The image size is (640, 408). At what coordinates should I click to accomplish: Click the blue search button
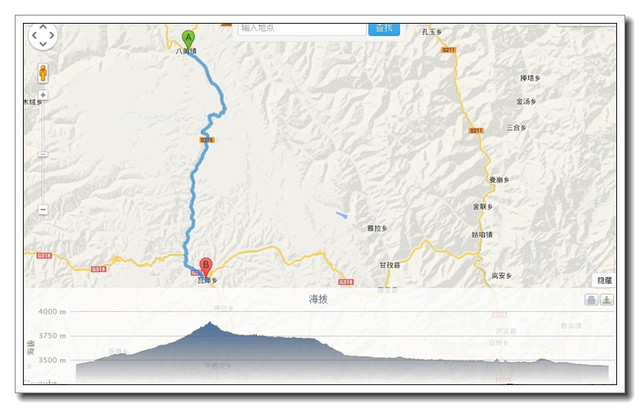click(x=384, y=29)
